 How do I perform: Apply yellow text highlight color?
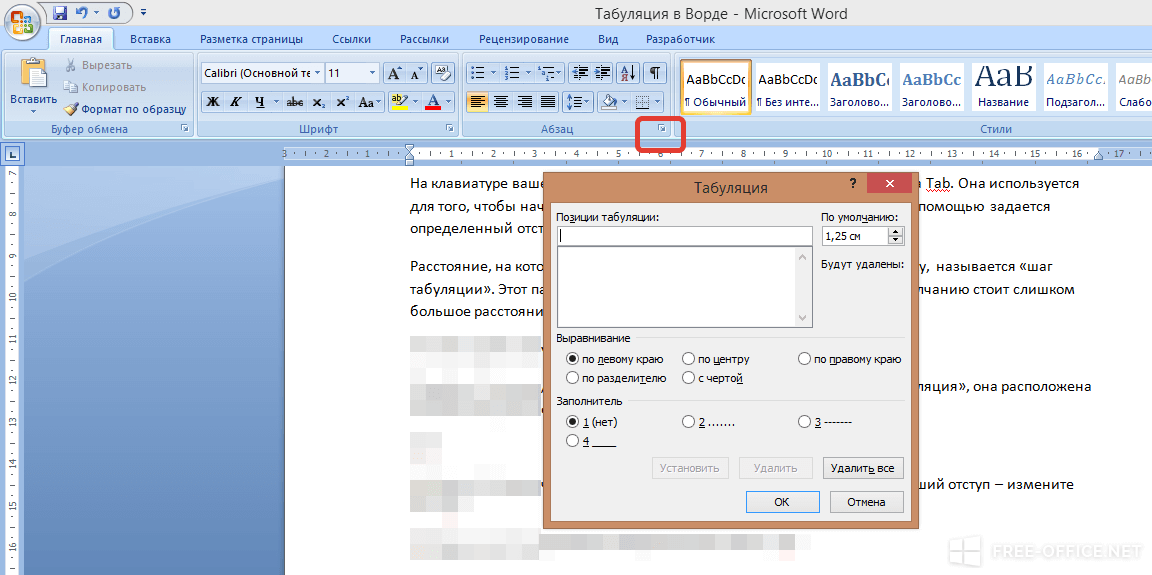click(399, 101)
